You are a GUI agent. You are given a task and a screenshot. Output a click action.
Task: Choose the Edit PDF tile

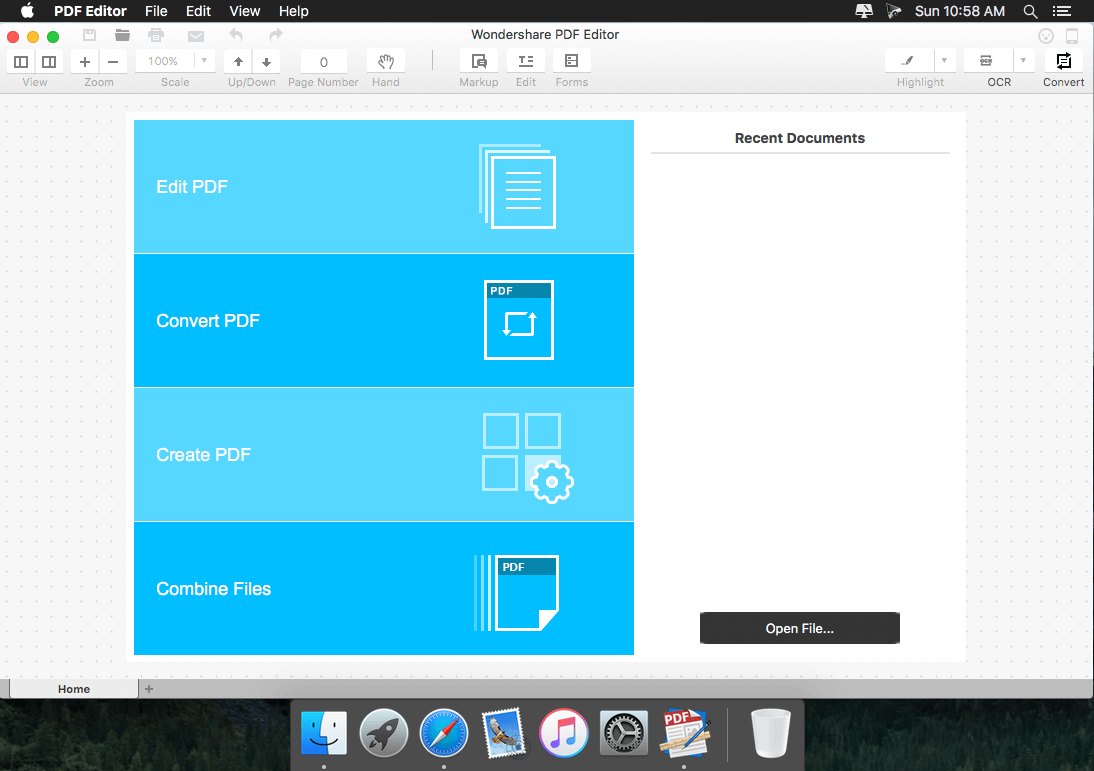pos(384,186)
